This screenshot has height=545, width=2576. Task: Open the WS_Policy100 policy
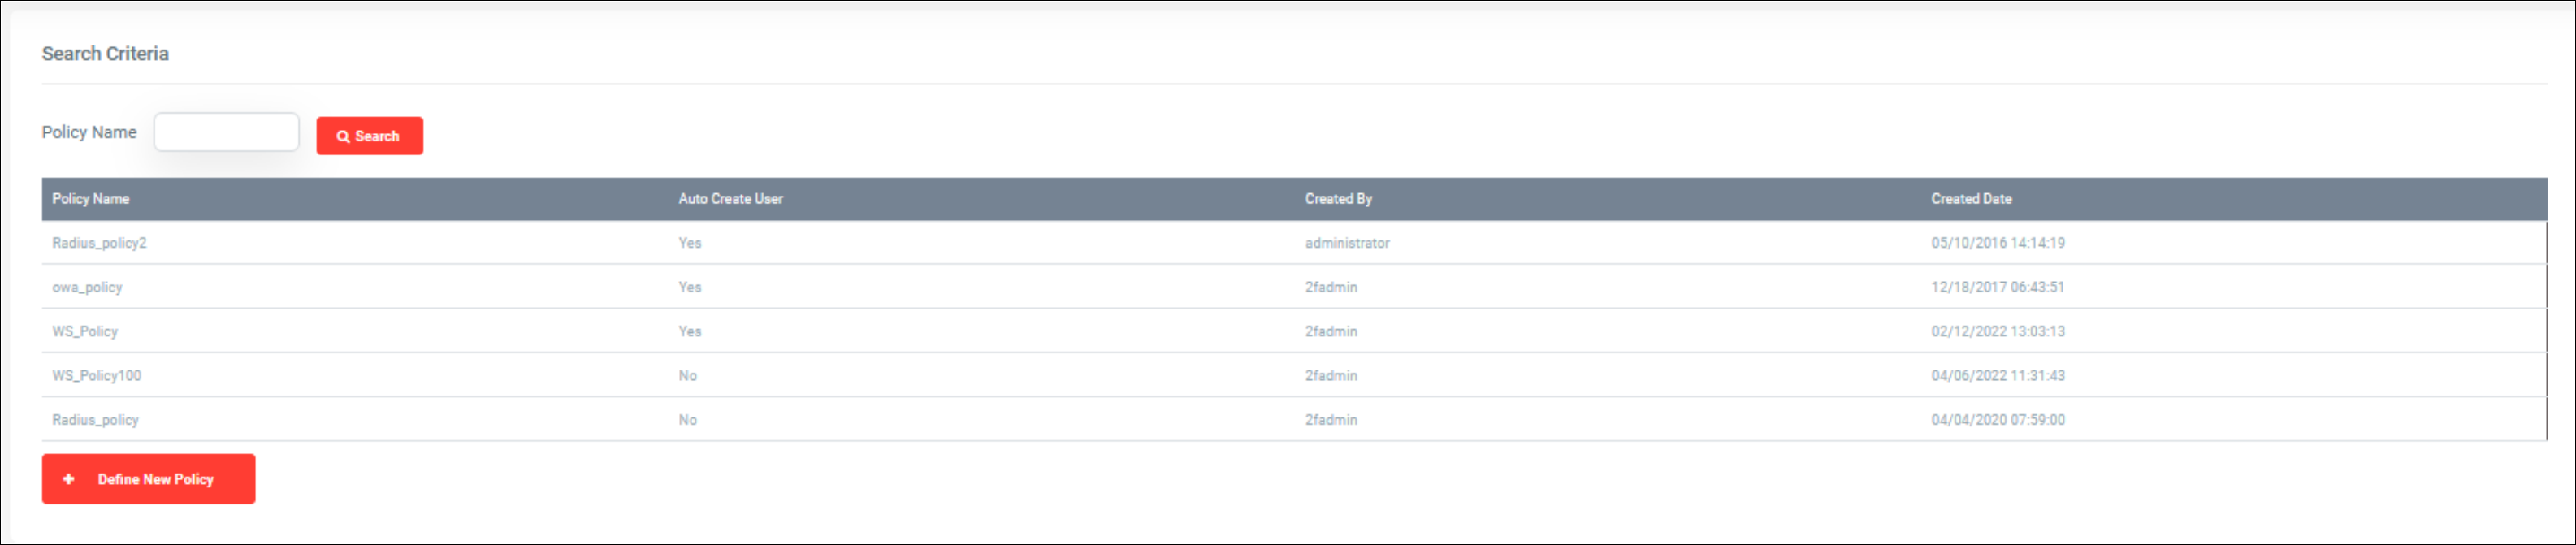(x=97, y=376)
